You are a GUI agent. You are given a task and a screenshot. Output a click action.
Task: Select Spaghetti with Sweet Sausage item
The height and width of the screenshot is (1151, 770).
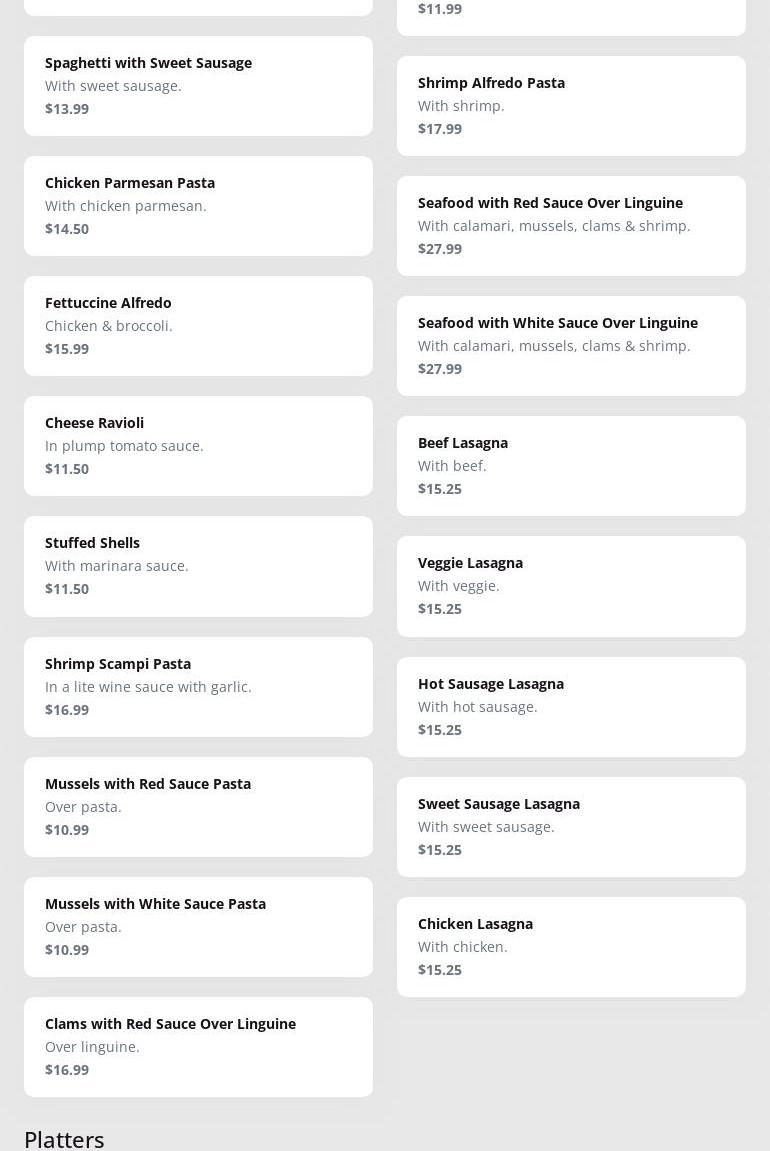(x=198, y=86)
